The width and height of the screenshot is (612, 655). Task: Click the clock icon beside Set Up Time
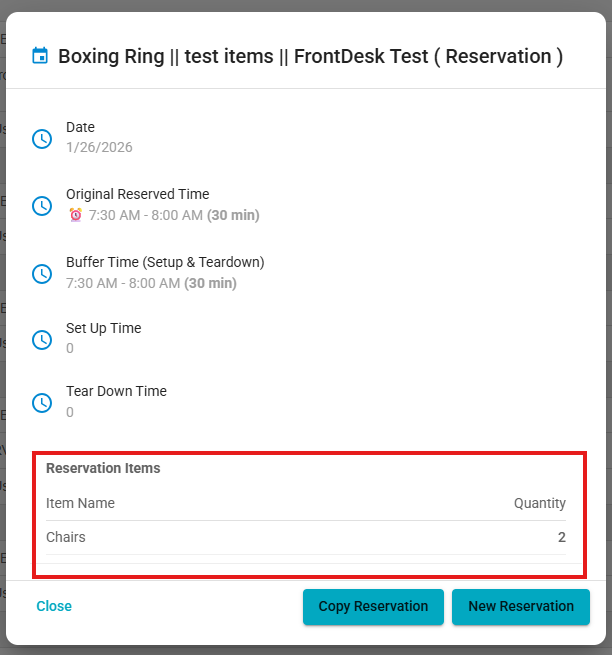click(x=42, y=340)
